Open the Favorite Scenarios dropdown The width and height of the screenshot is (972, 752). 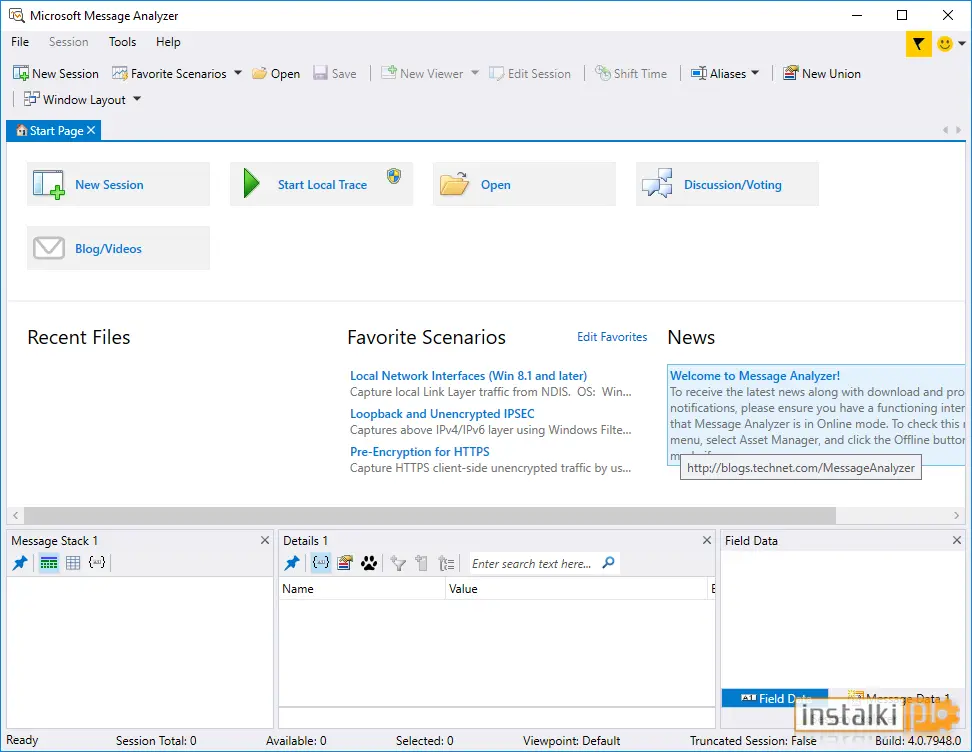[x=237, y=73]
